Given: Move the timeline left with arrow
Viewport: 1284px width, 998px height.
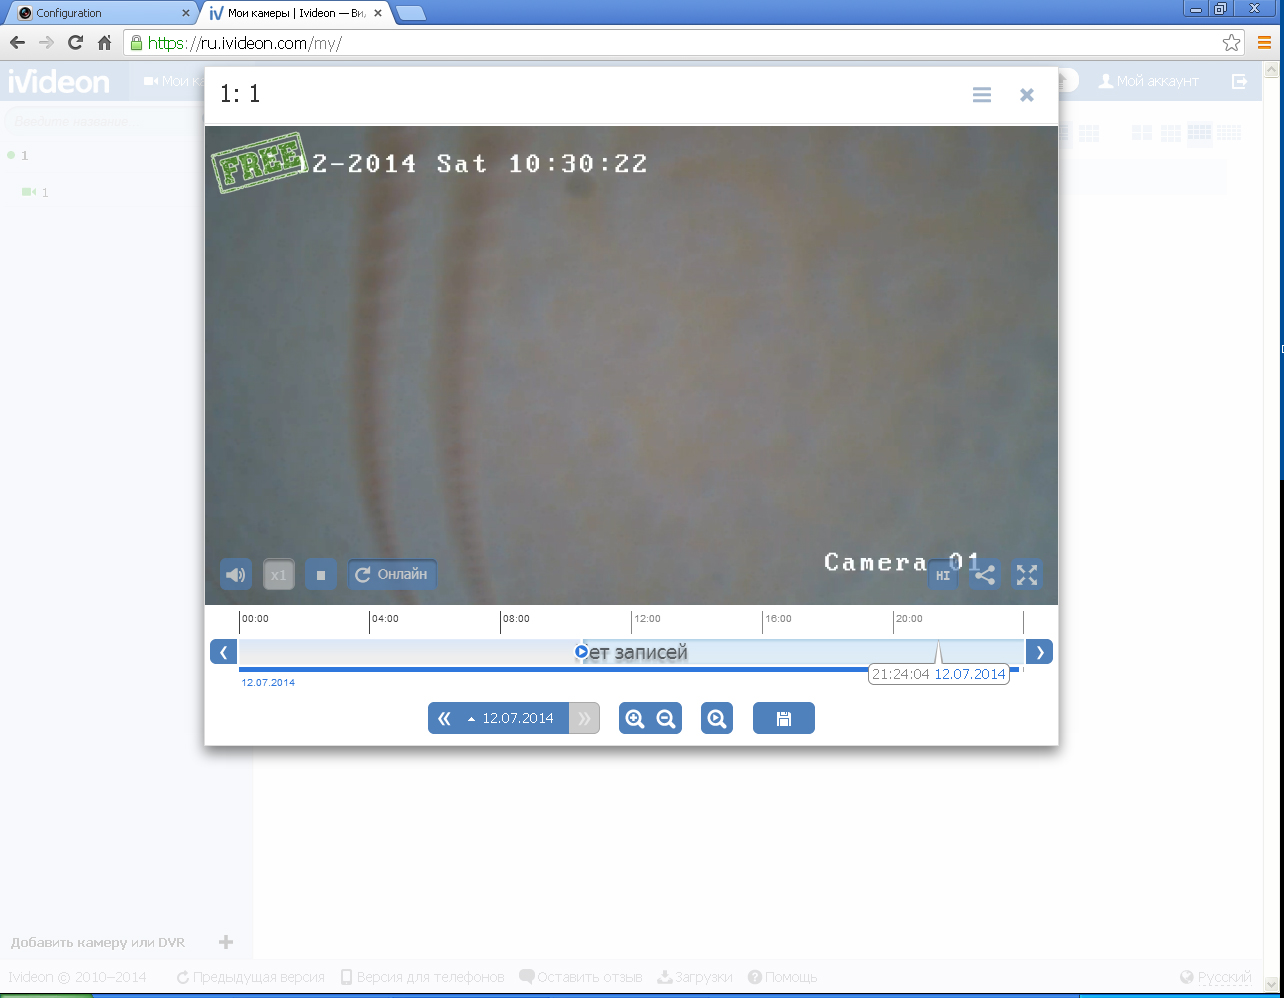Looking at the screenshot, I should point(223,652).
